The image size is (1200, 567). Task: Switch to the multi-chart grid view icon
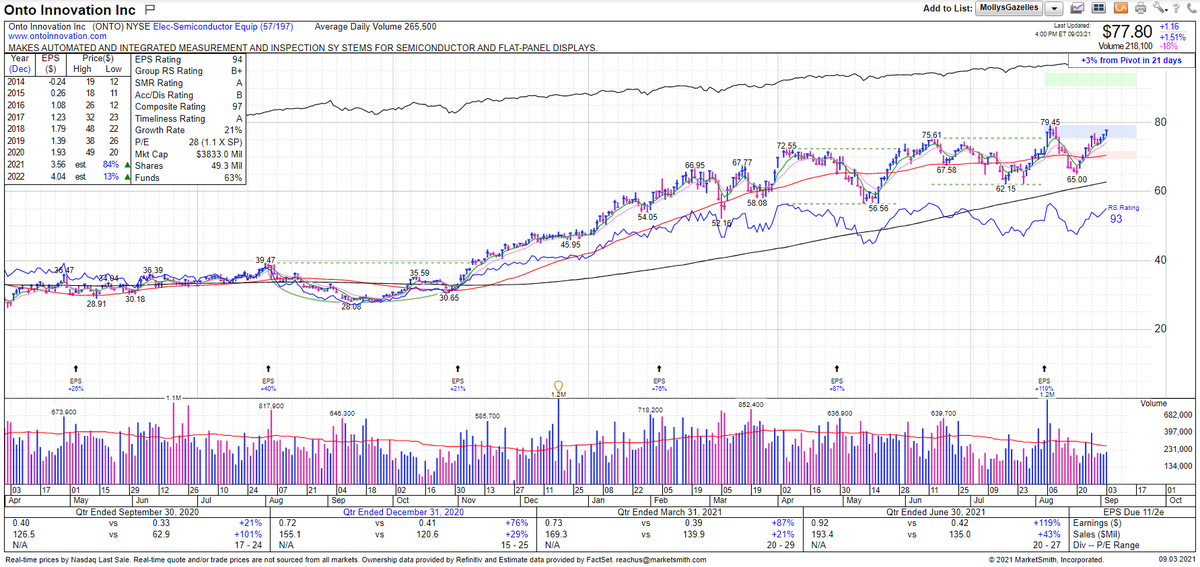point(1099,8)
